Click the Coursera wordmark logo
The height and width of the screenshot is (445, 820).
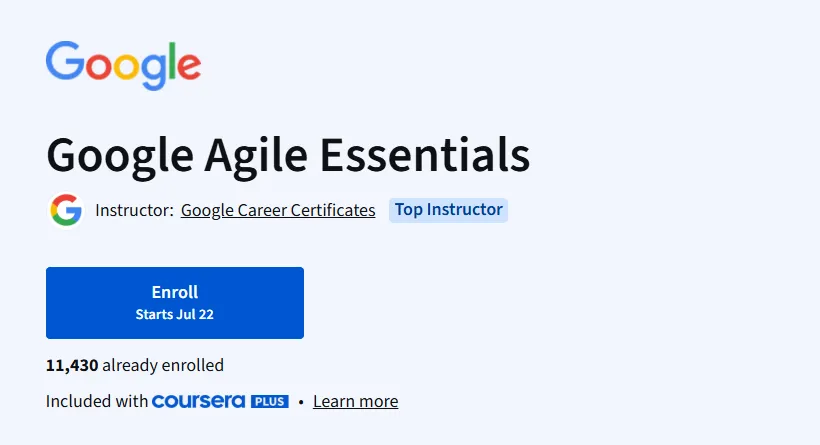(198, 401)
